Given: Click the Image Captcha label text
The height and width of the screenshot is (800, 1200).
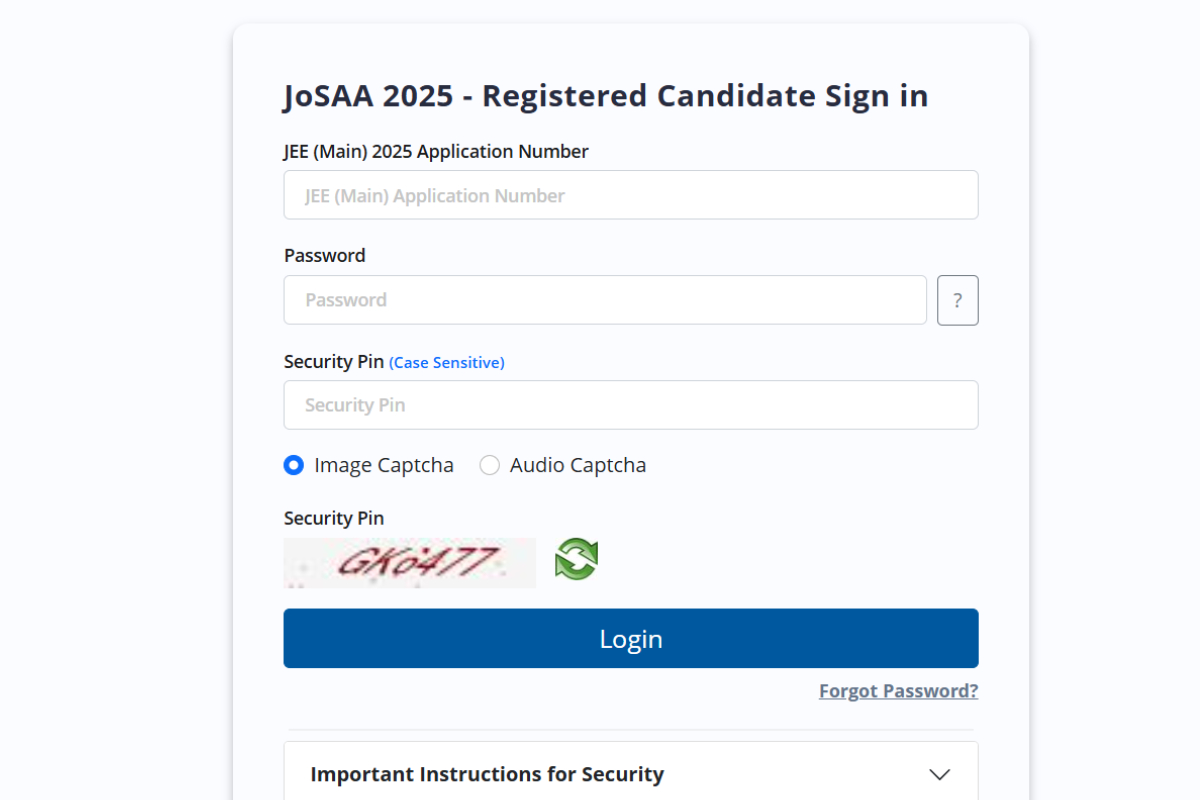Looking at the screenshot, I should point(383,465).
